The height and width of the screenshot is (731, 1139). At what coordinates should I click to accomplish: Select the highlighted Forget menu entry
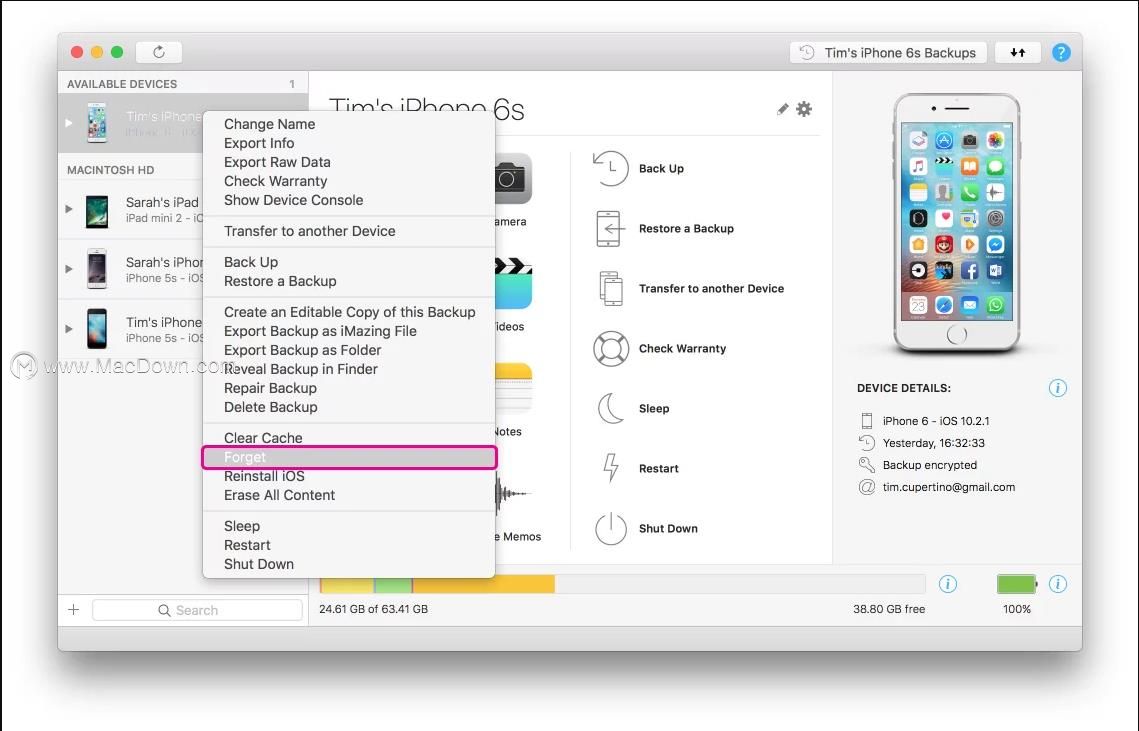click(349, 457)
